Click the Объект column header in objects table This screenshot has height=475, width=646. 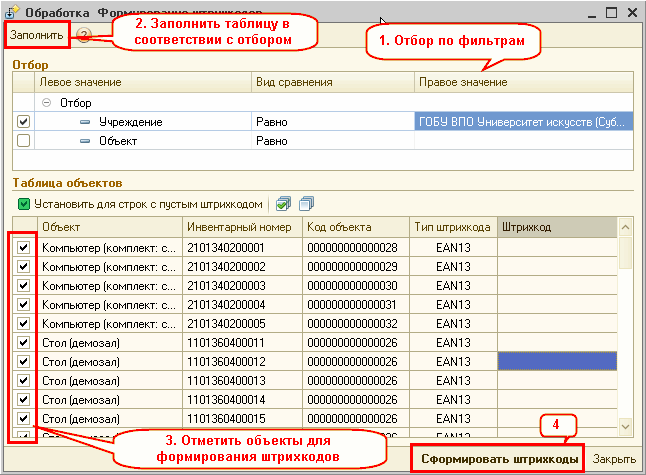110,227
